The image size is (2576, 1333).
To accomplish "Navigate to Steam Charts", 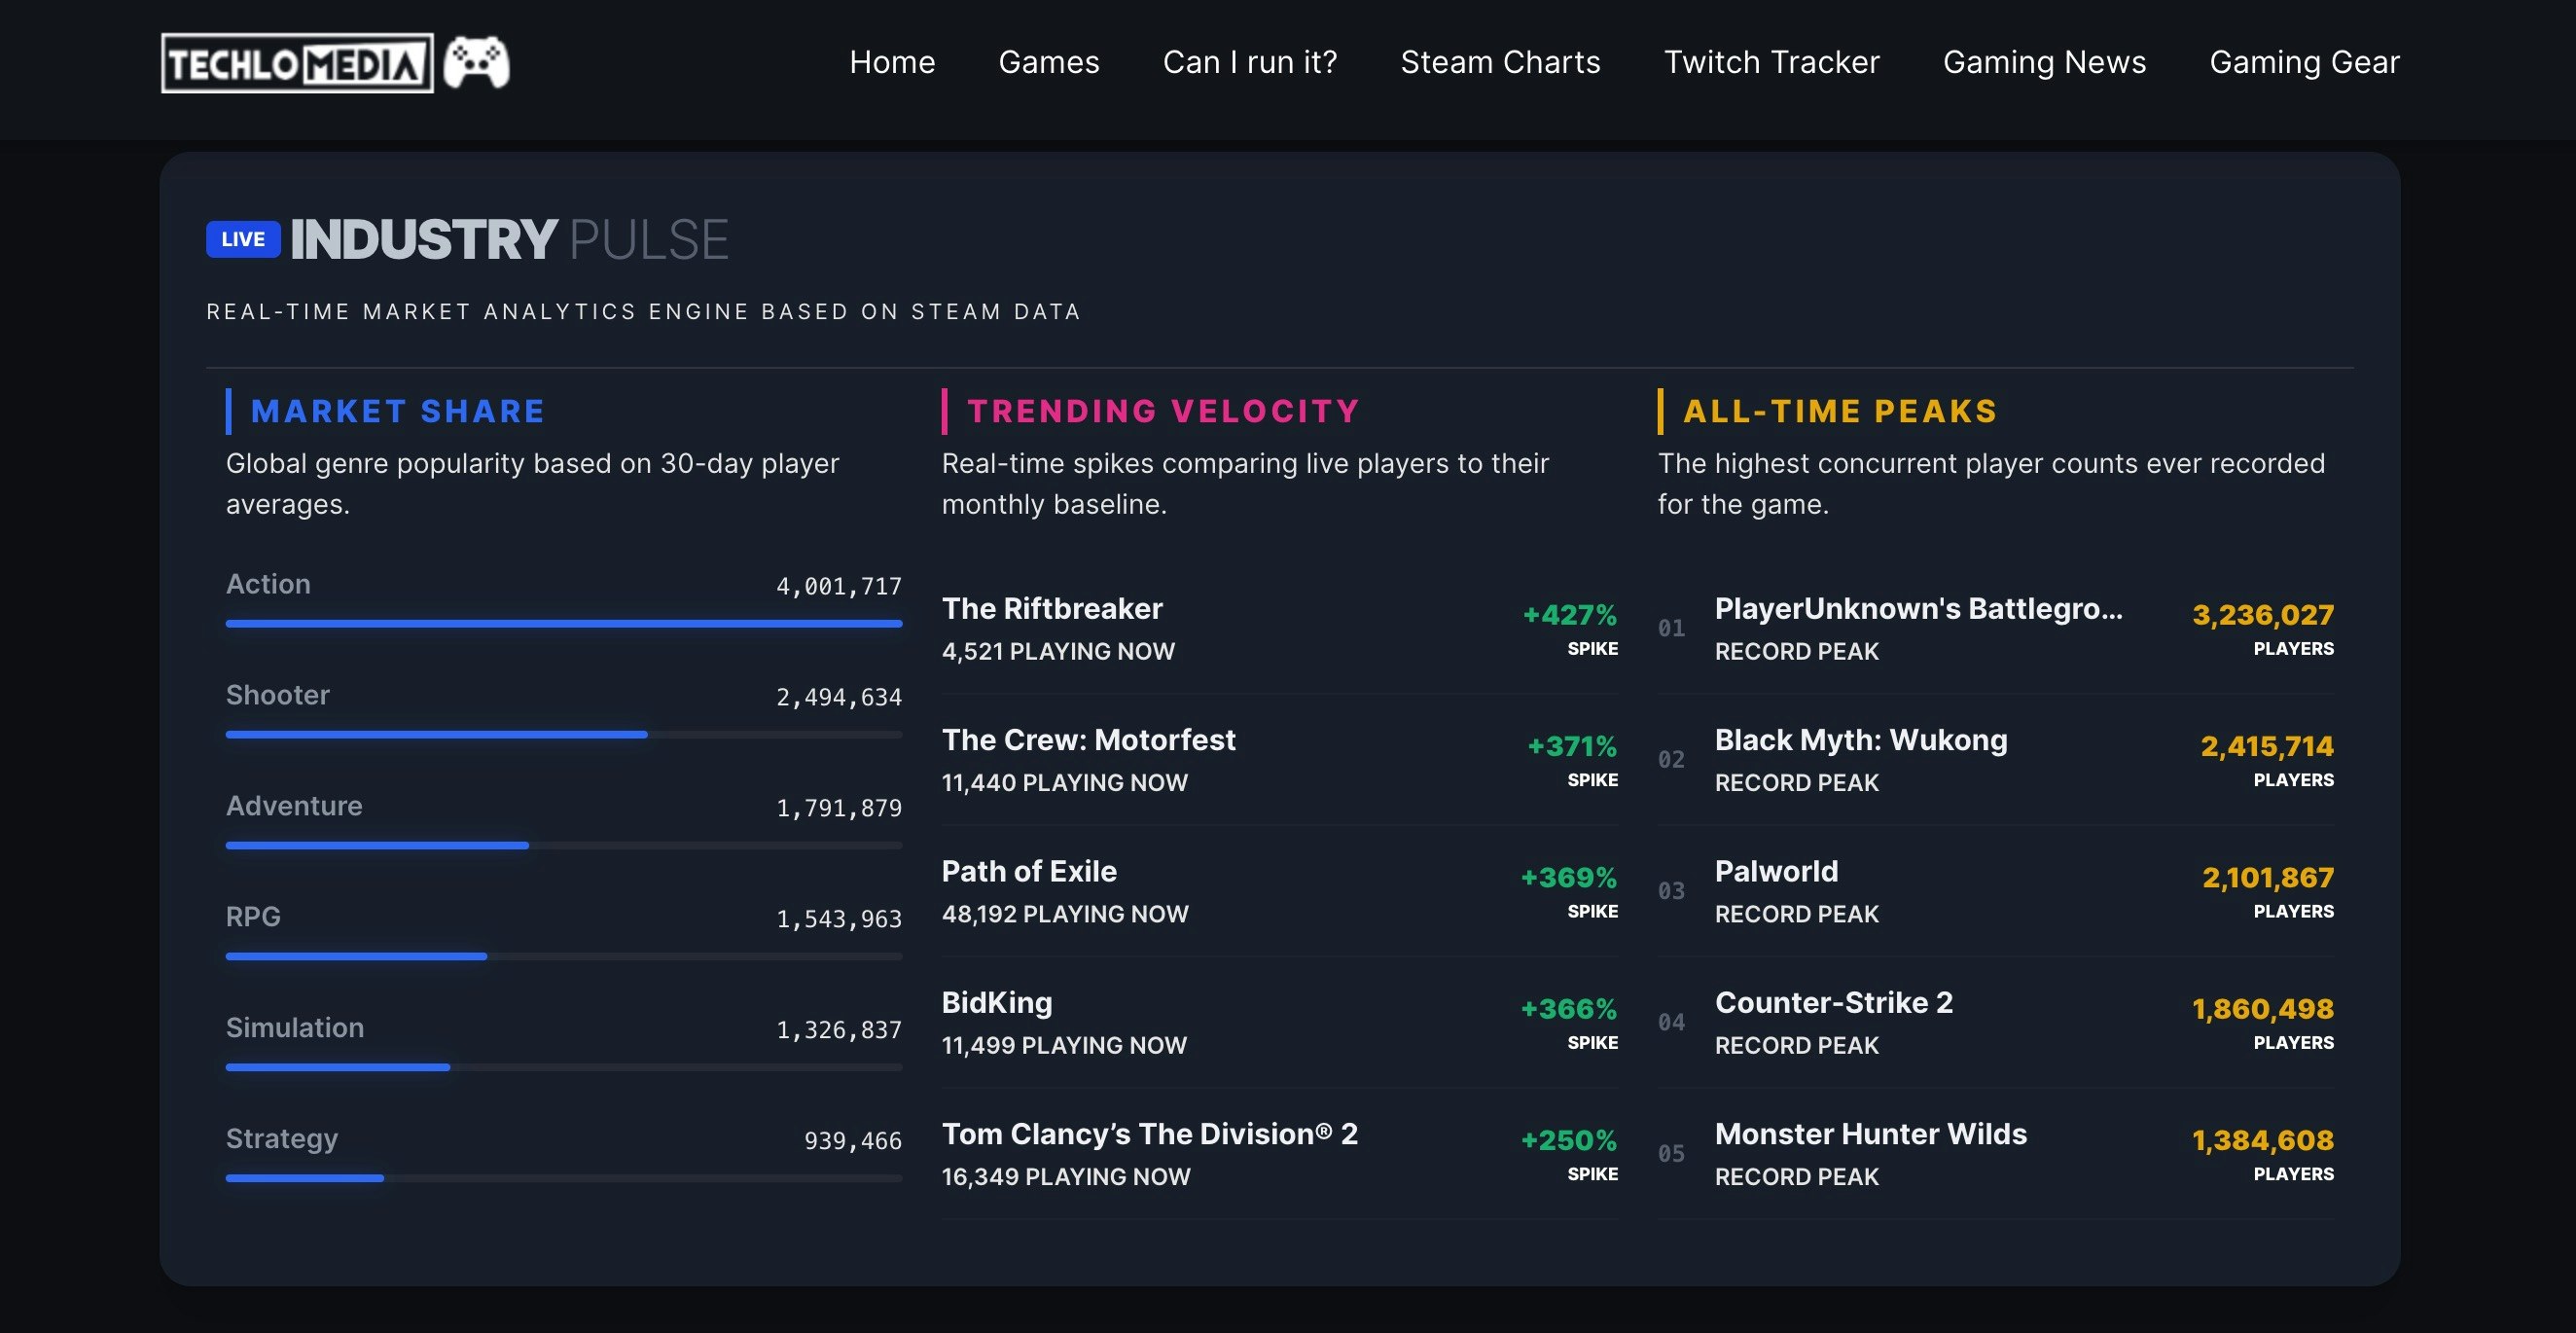I will pos(1500,62).
